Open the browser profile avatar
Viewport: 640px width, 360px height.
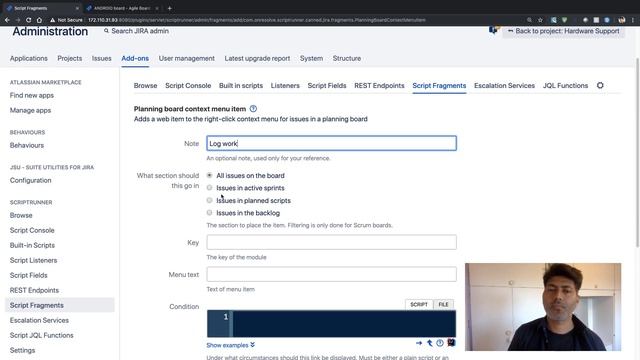coord(622,20)
